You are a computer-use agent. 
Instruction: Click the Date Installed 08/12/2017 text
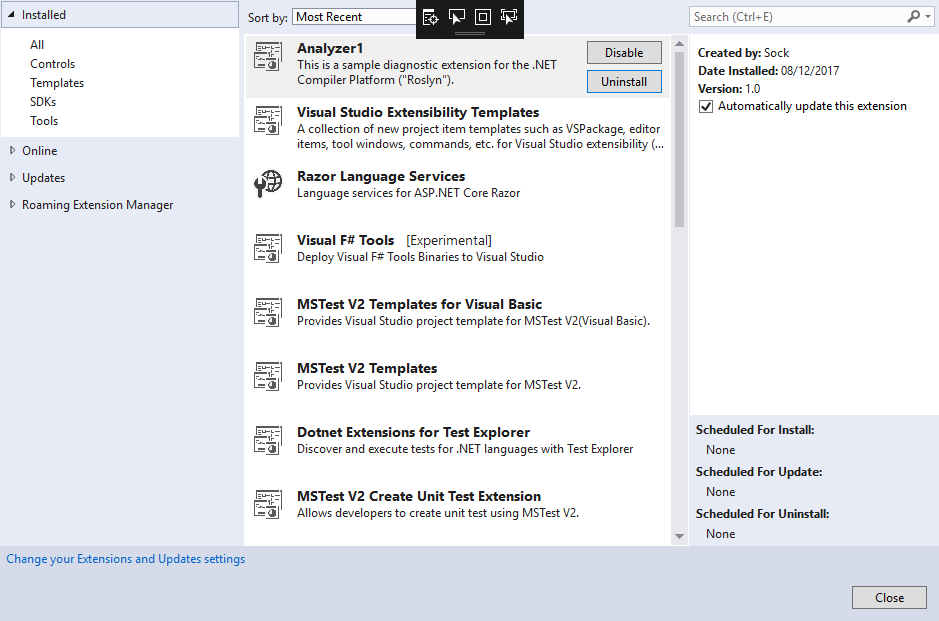tap(768, 71)
